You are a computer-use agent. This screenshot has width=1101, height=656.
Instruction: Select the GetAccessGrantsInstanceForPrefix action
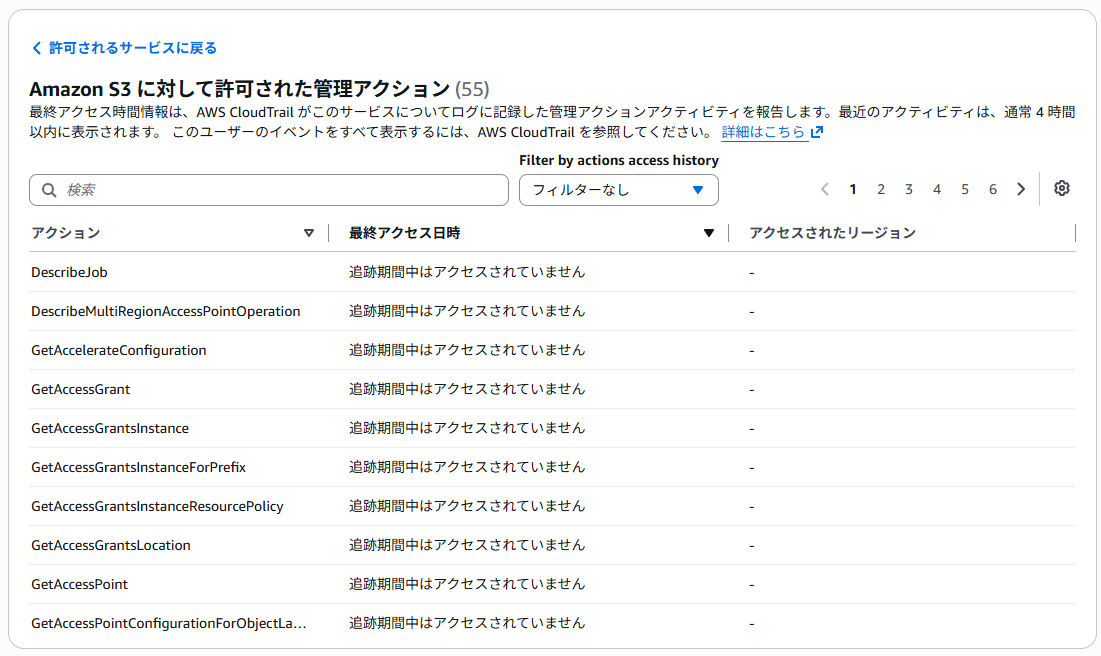(138, 467)
